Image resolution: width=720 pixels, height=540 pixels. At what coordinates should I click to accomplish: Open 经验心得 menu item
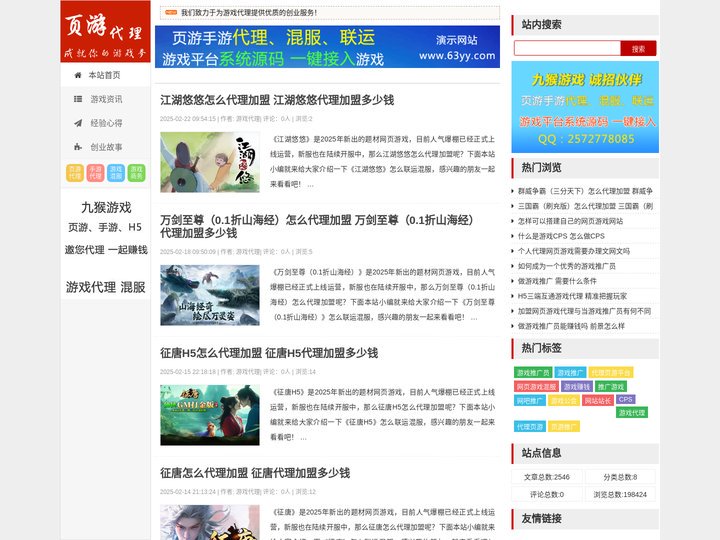tap(105, 123)
